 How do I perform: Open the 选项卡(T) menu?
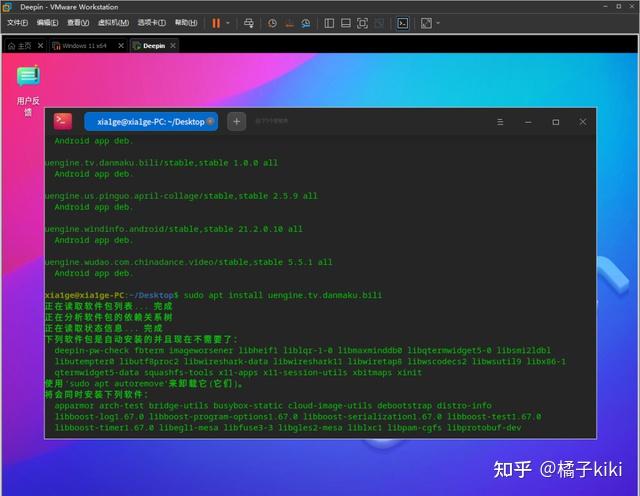151,23
